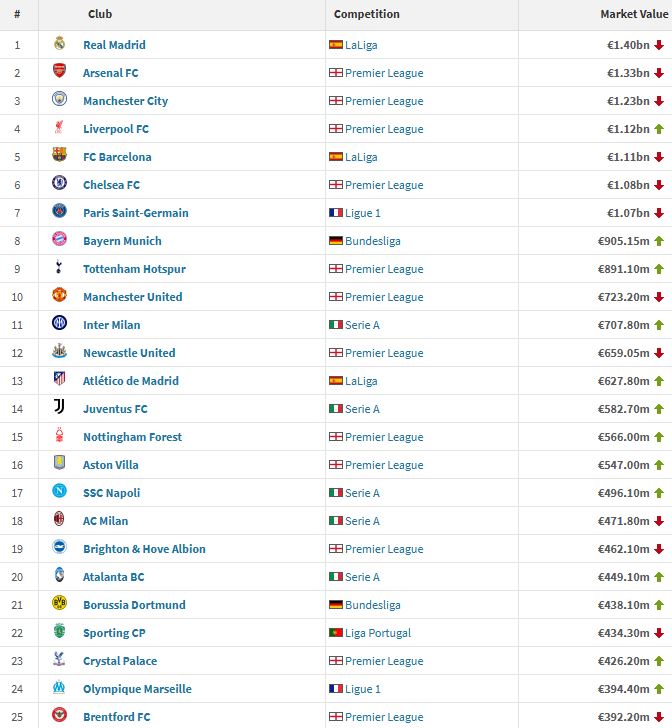Click the Inter Milan crest icon
Viewport: 672px width, 728px height.
[59, 324]
